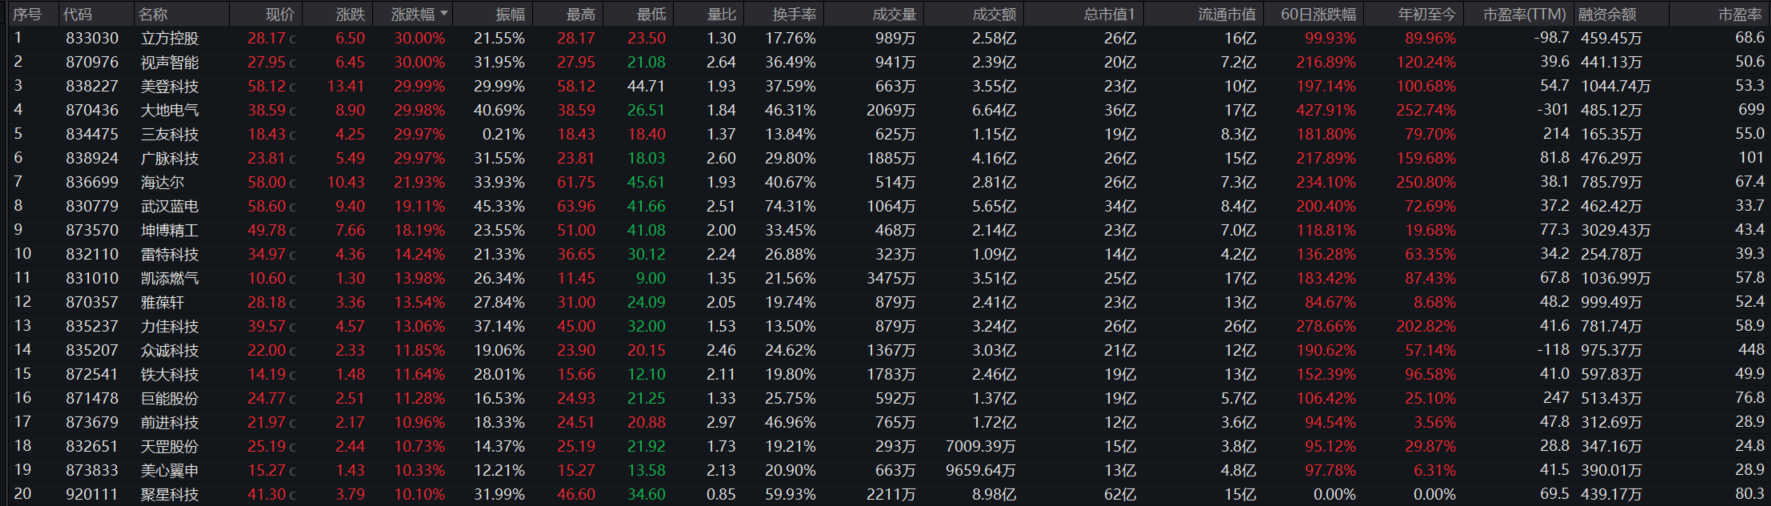
Task: Sort by the 流通市值 column header
Action: [x=1227, y=14]
